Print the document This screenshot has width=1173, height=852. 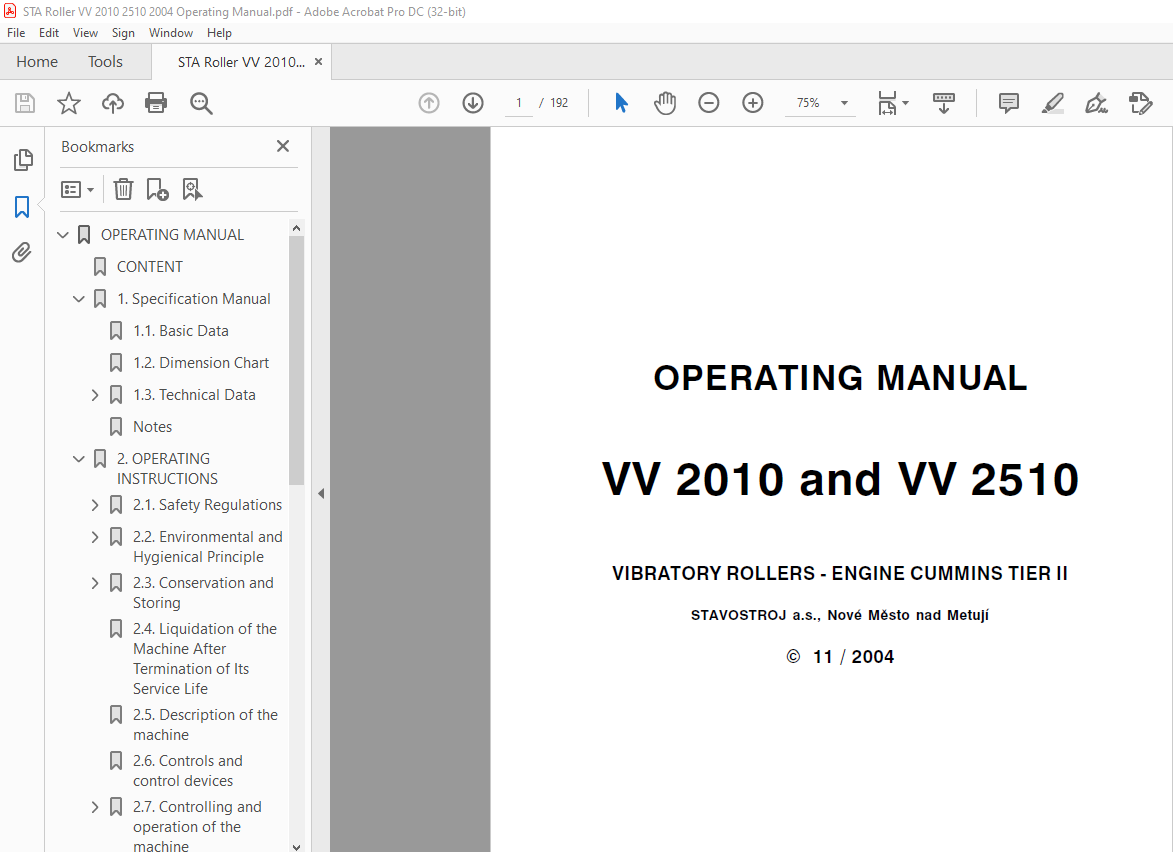coord(156,103)
